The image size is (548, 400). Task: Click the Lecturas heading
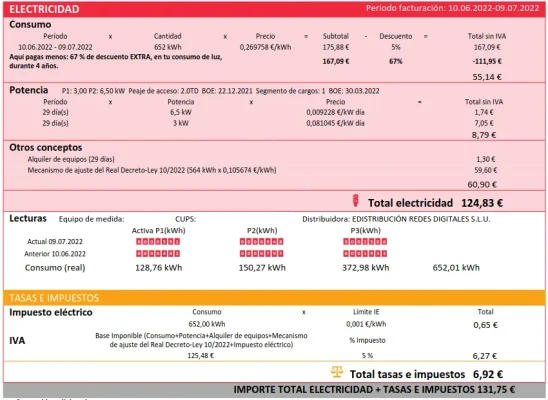coord(28,219)
